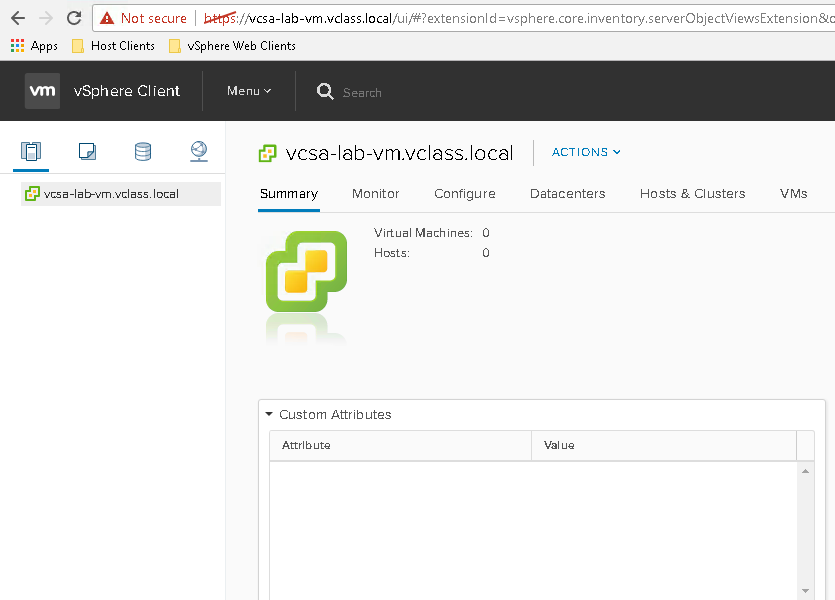Collapse the Custom Attributes section
This screenshot has width=835, height=600.
(x=268, y=414)
